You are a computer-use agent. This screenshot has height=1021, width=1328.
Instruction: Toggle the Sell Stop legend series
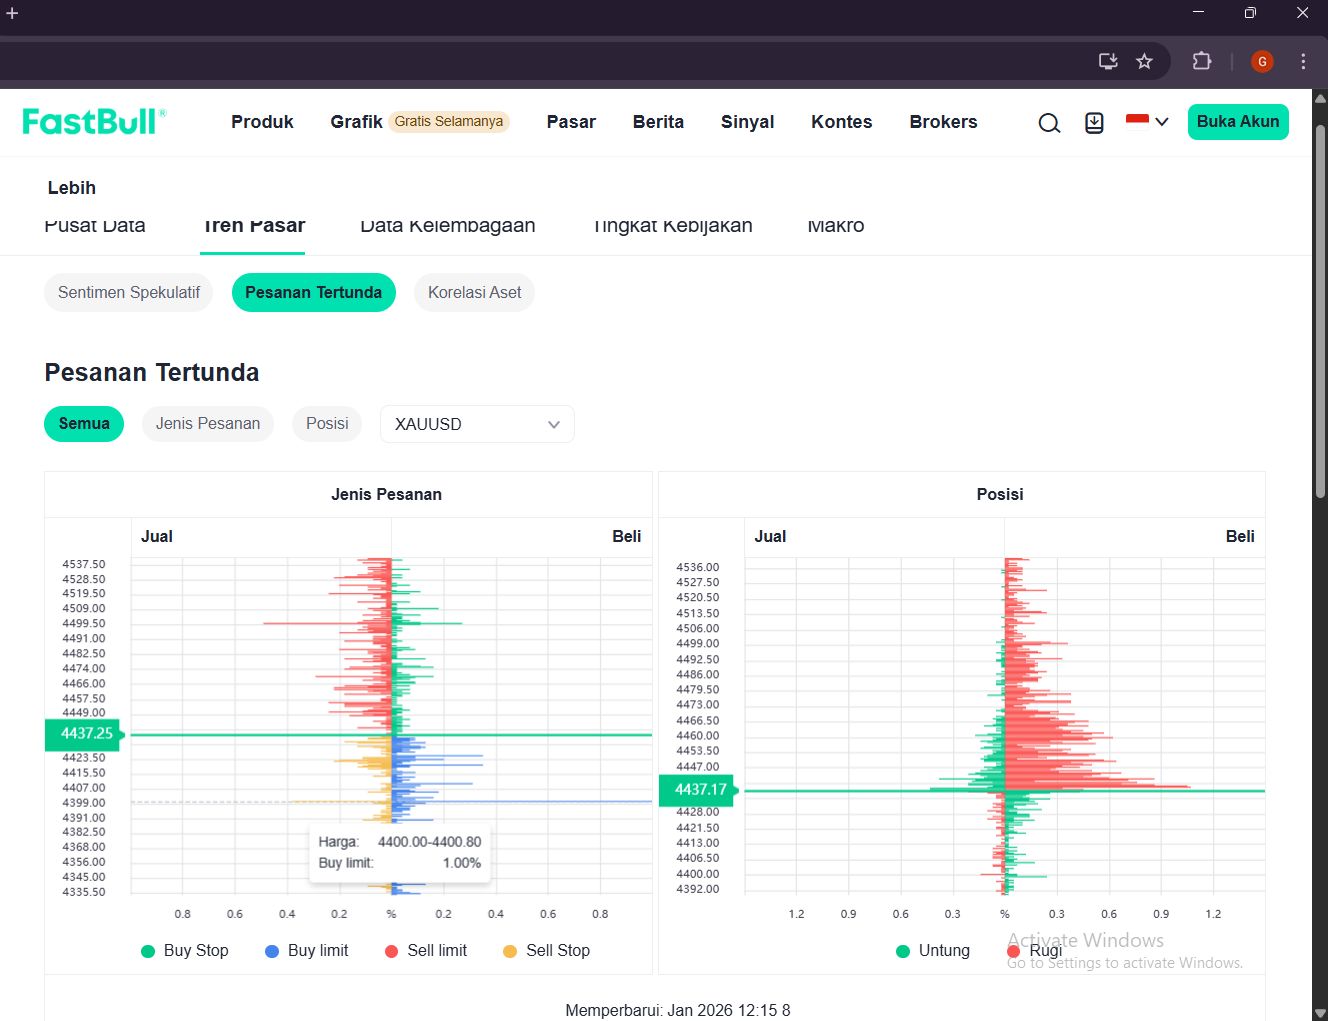[546, 951]
